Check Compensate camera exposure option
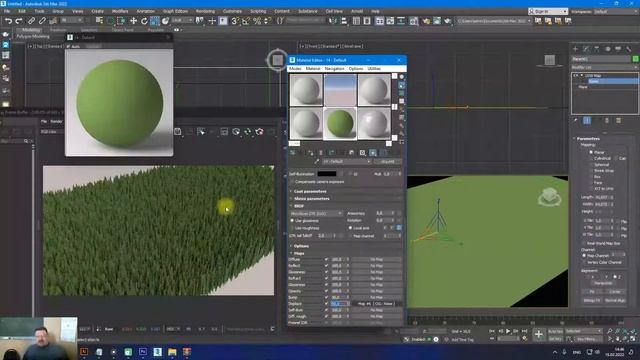640x360 pixels. click(292, 182)
